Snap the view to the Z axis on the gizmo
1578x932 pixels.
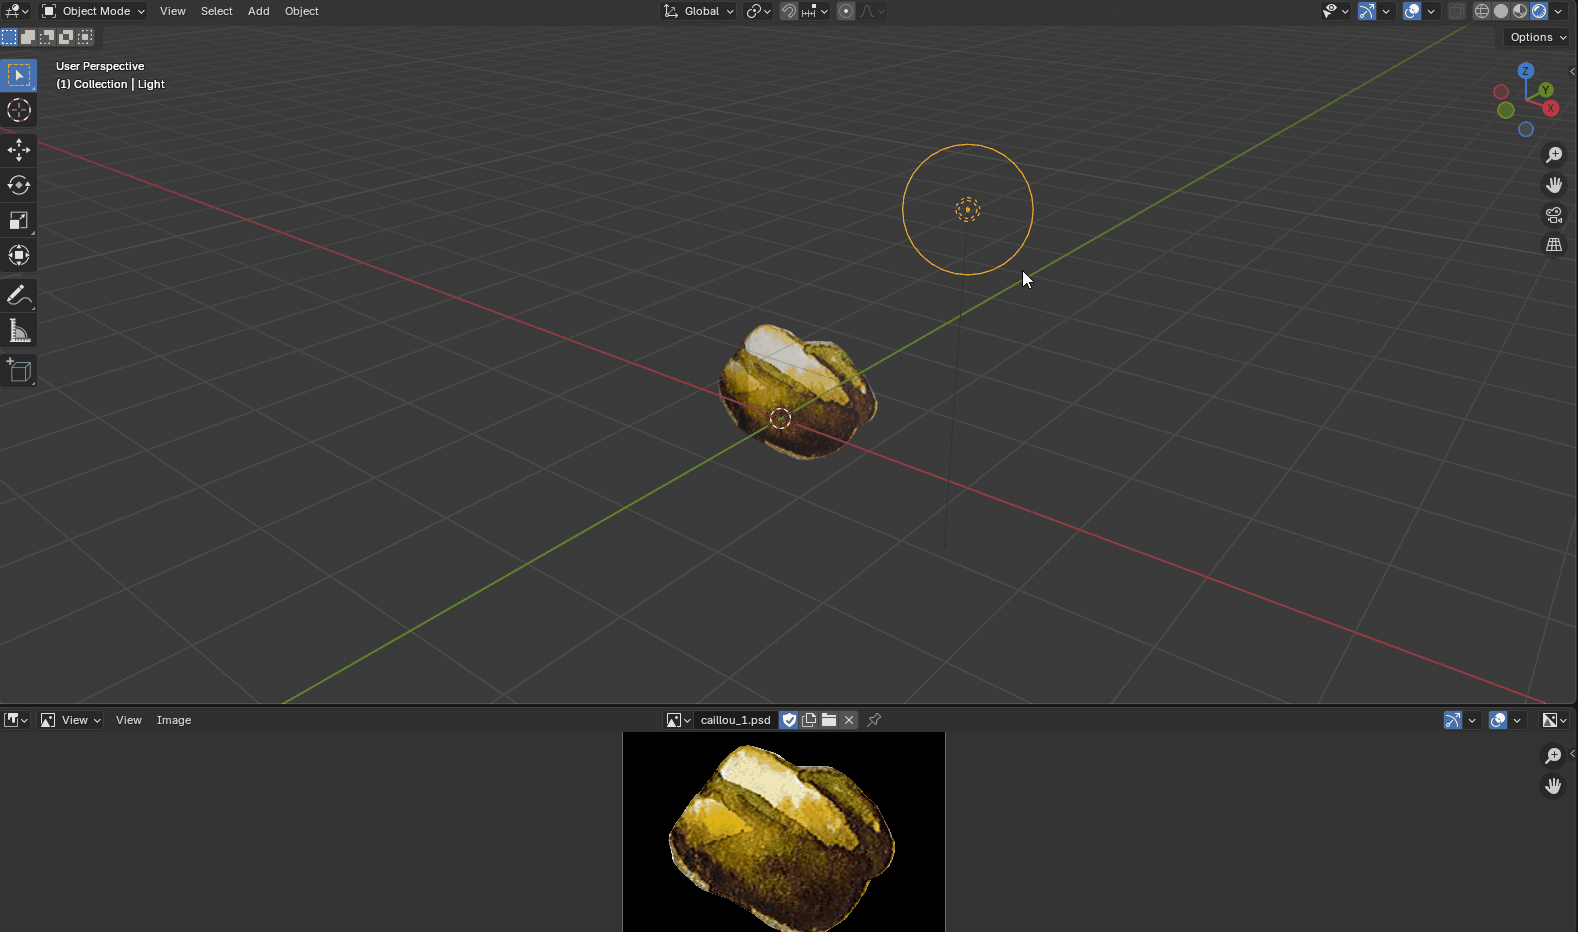1526,71
